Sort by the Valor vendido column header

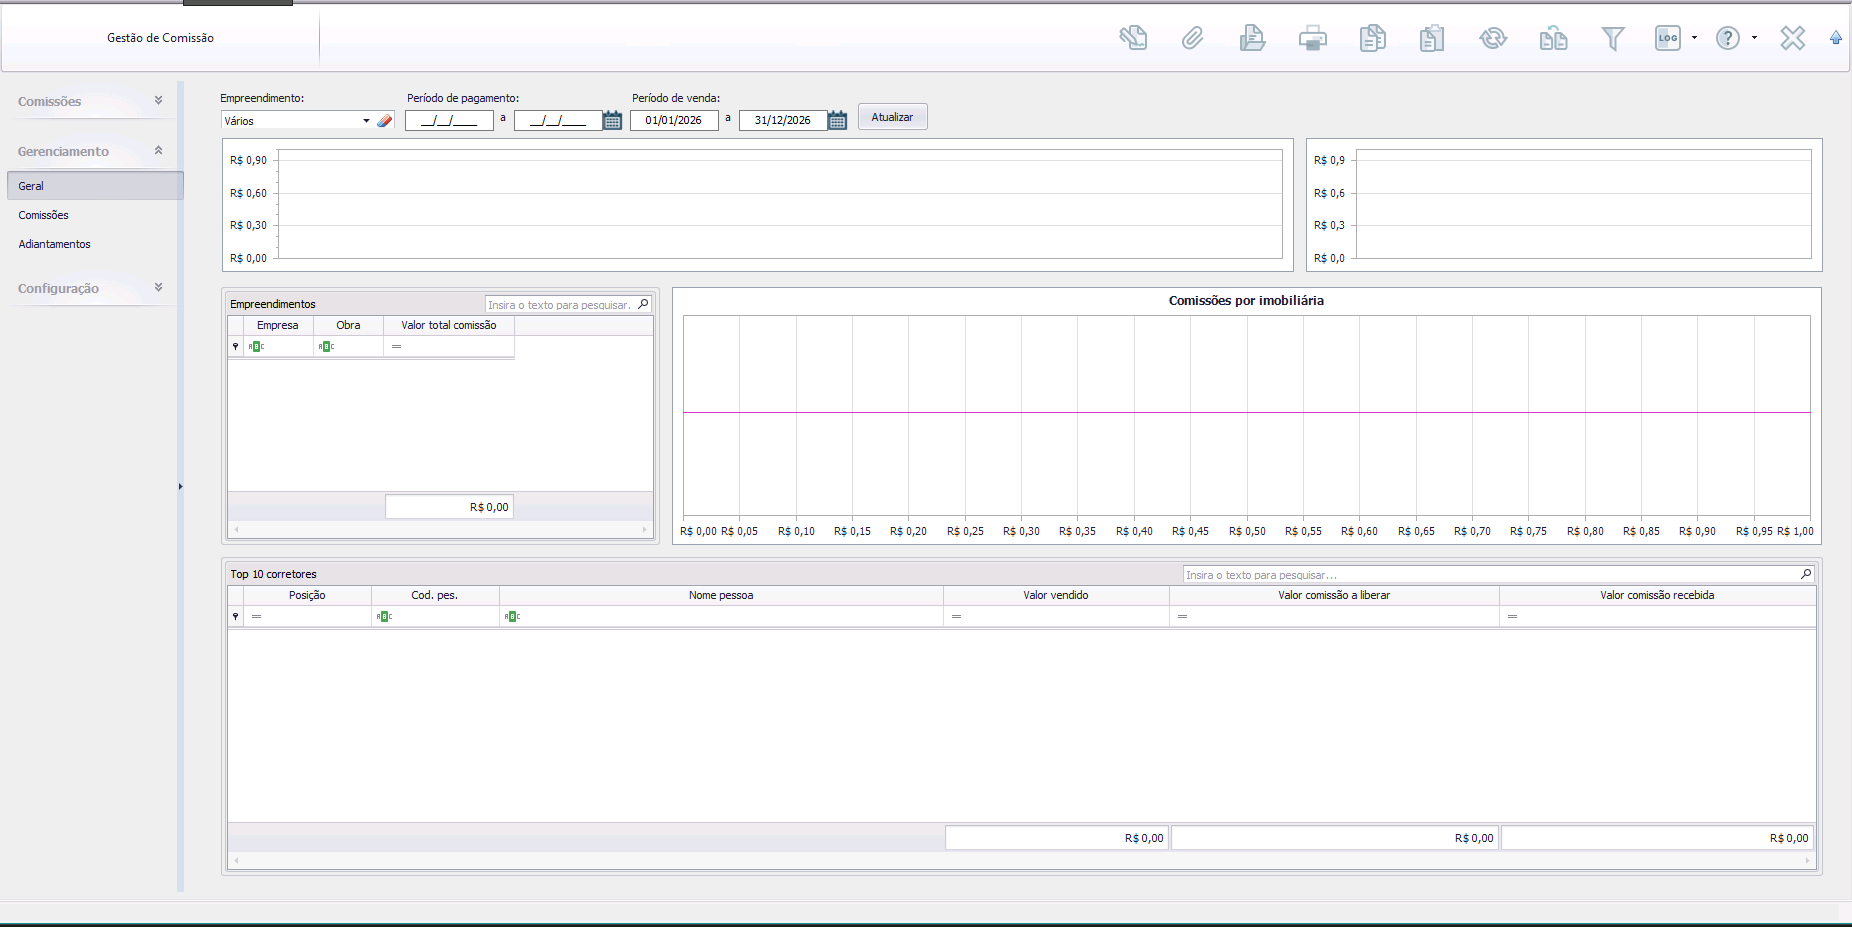pyautogui.click(x=1055, y=595)
